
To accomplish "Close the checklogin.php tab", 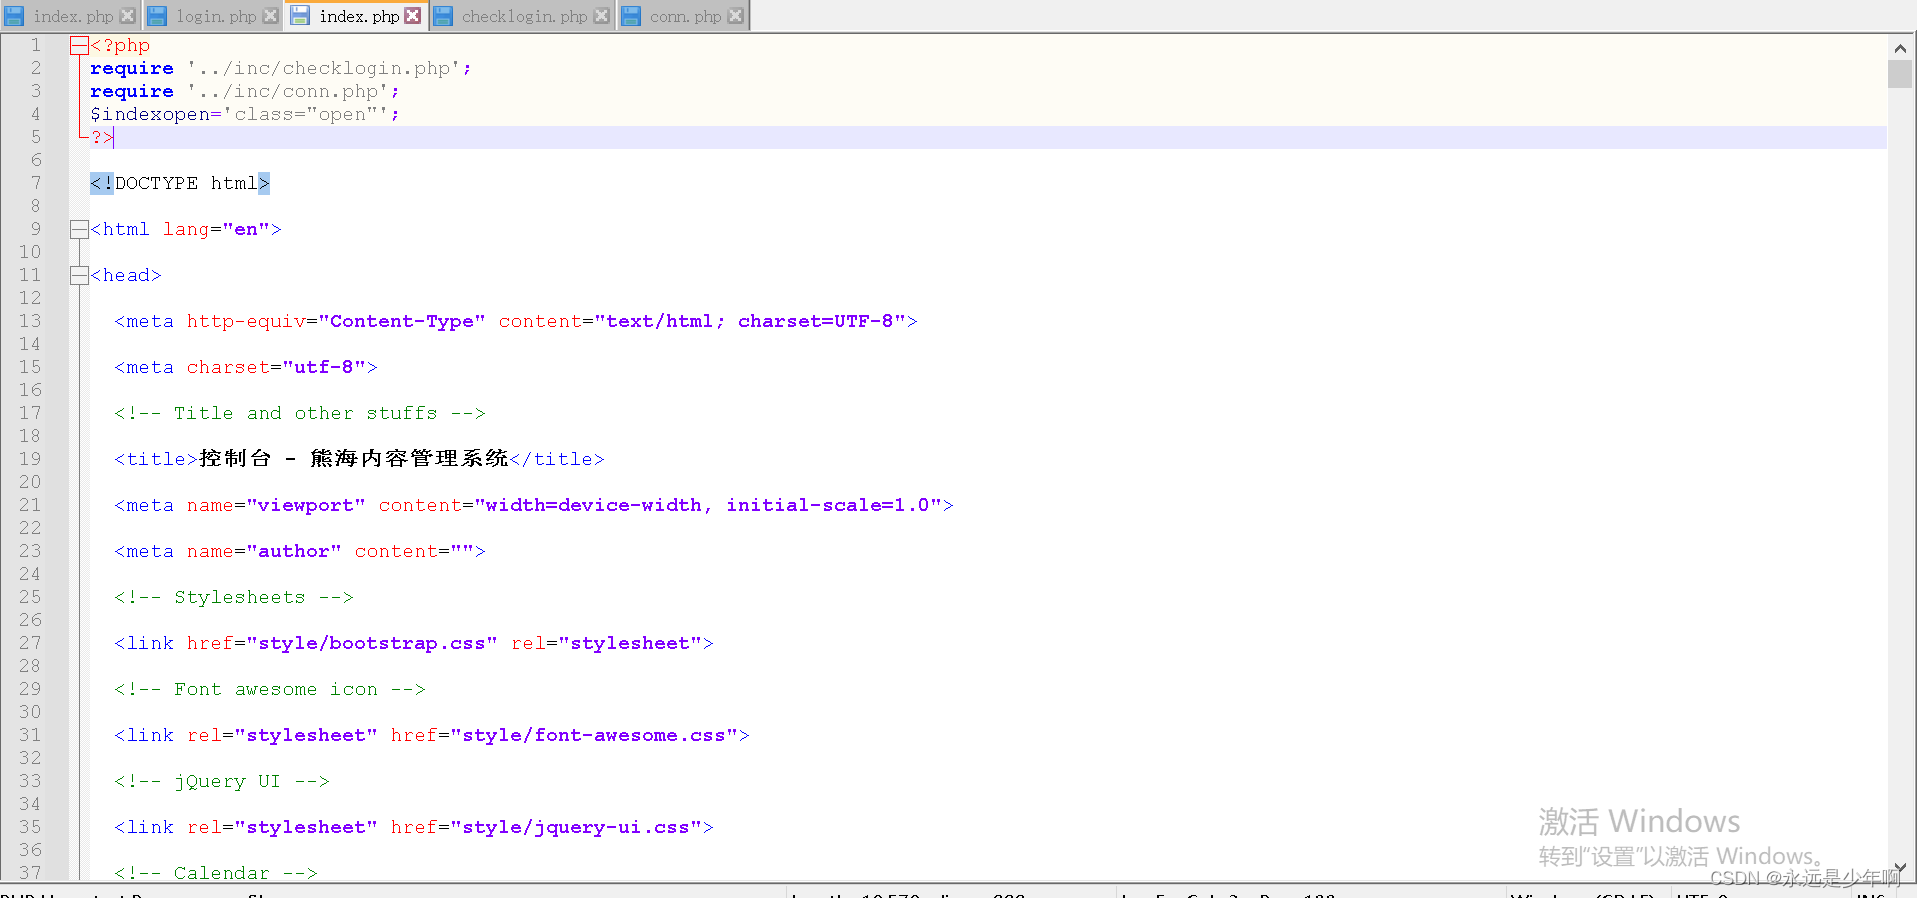I will coord(601,16).
